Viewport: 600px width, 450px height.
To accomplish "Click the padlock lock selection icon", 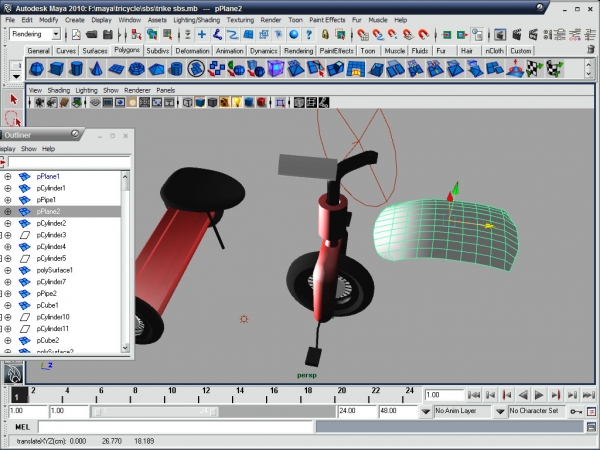I will (x=325, y=35).
